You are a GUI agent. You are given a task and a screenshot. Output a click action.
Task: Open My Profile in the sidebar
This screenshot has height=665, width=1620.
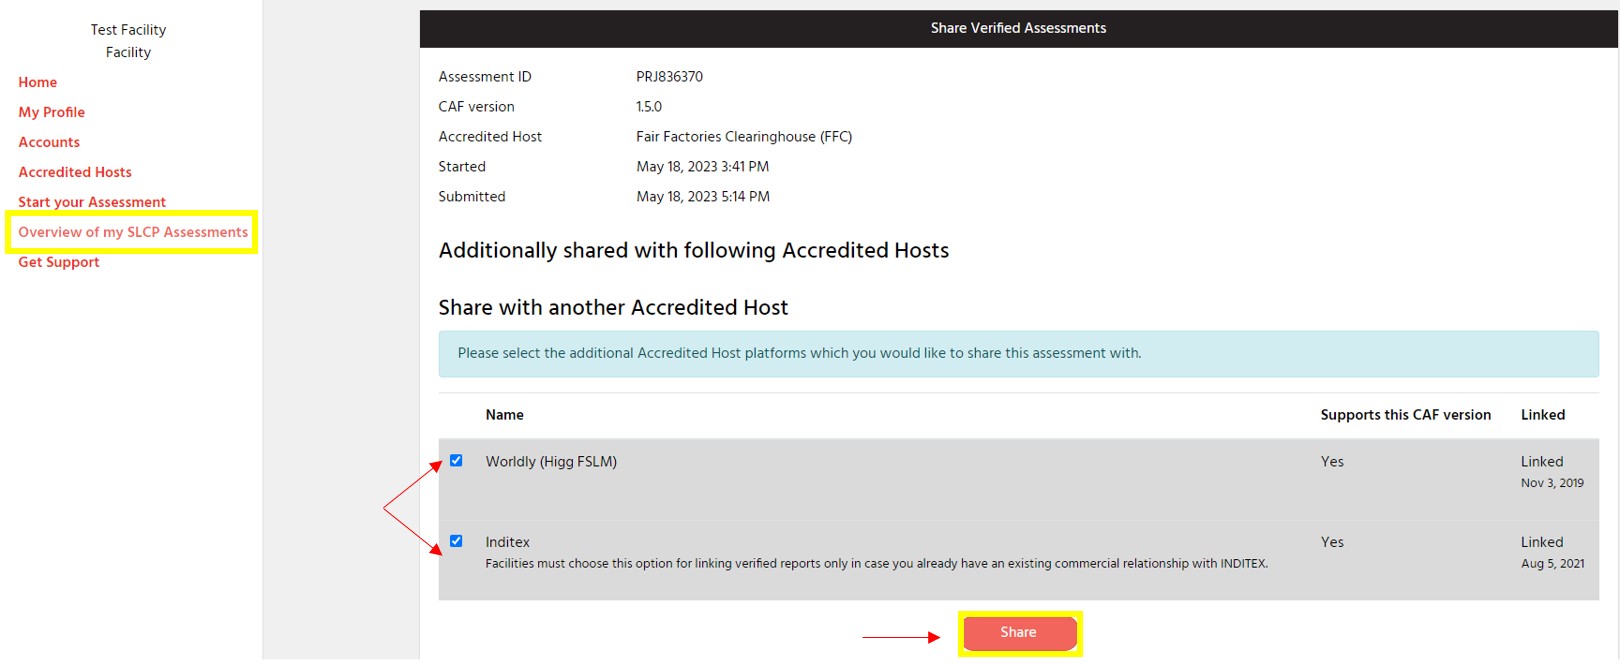(52, 112)
